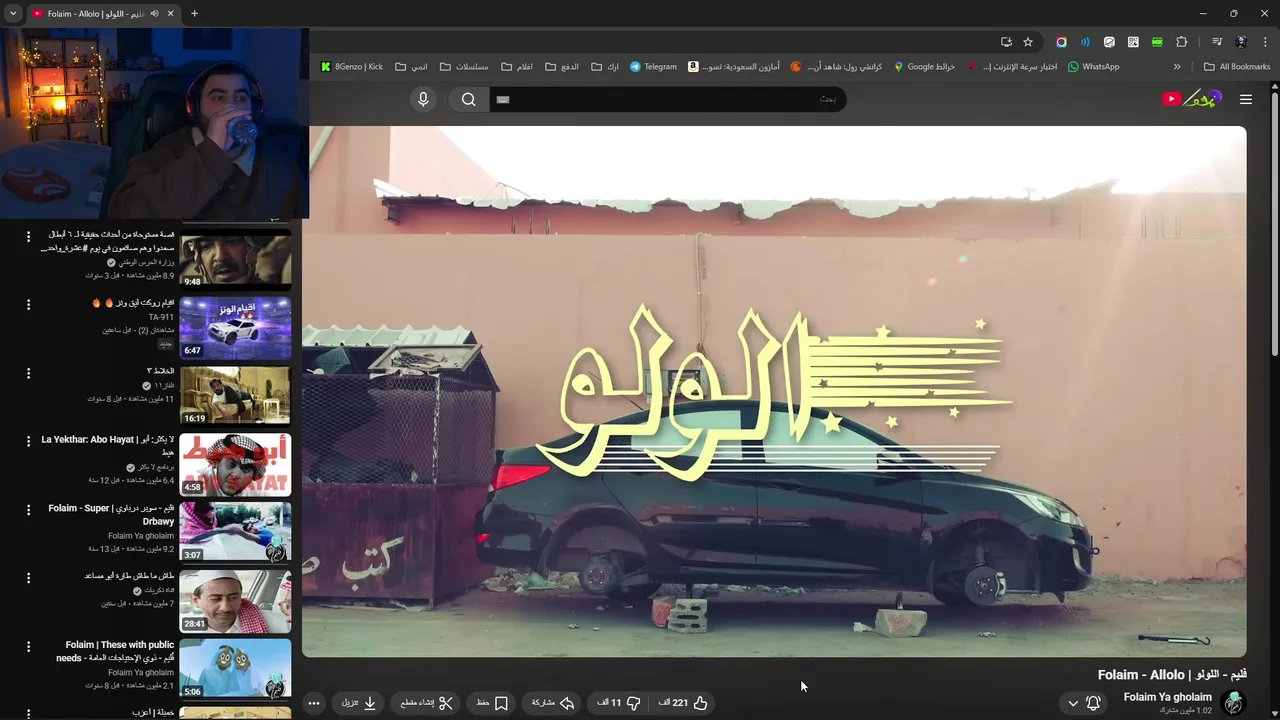Open the Amazon Saudi bookmark
This screenshot has height=720, width=1280.
pyautogui.click(x=733, y=67)
